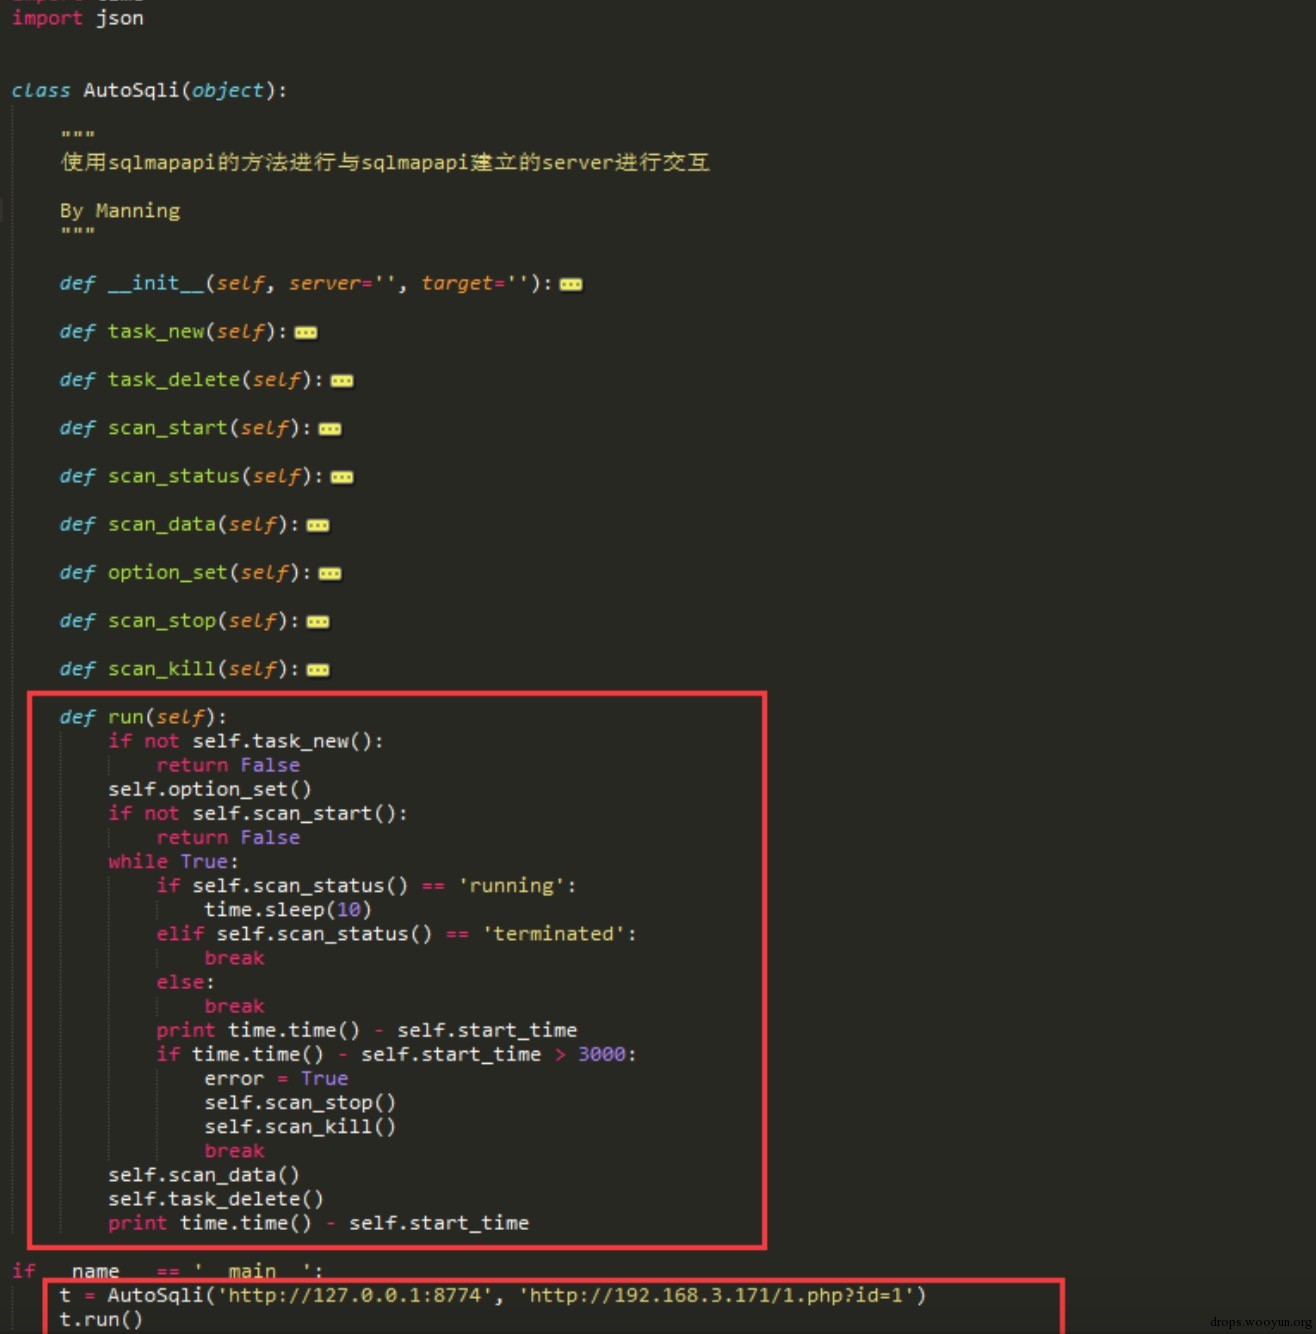The width and height of the screenshot is (1316, 1334).
Task: Expand the folded task_new method
Action: coord(306,333)
